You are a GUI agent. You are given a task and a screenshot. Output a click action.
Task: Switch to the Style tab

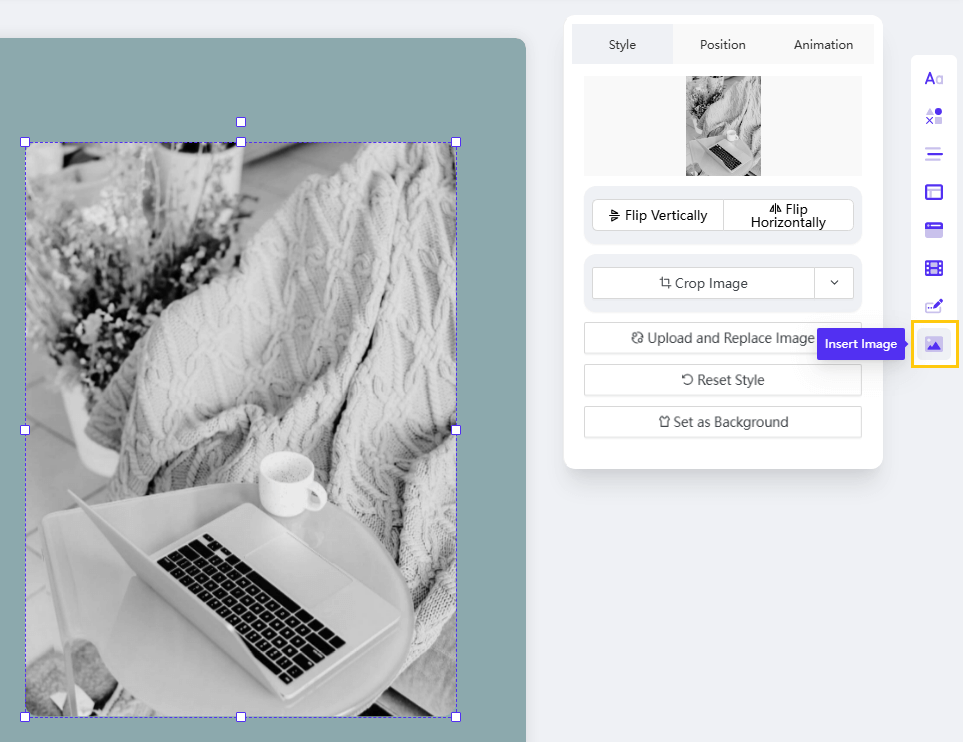pyautogui.click(x=622, y=44)
